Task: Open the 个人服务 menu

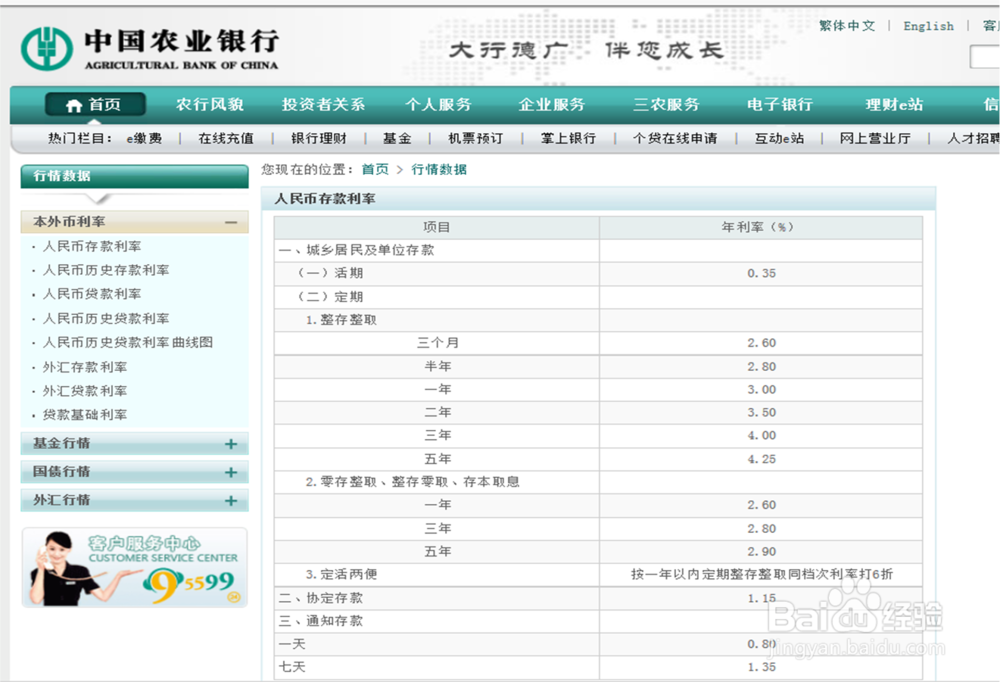Action: coord(438,105)
